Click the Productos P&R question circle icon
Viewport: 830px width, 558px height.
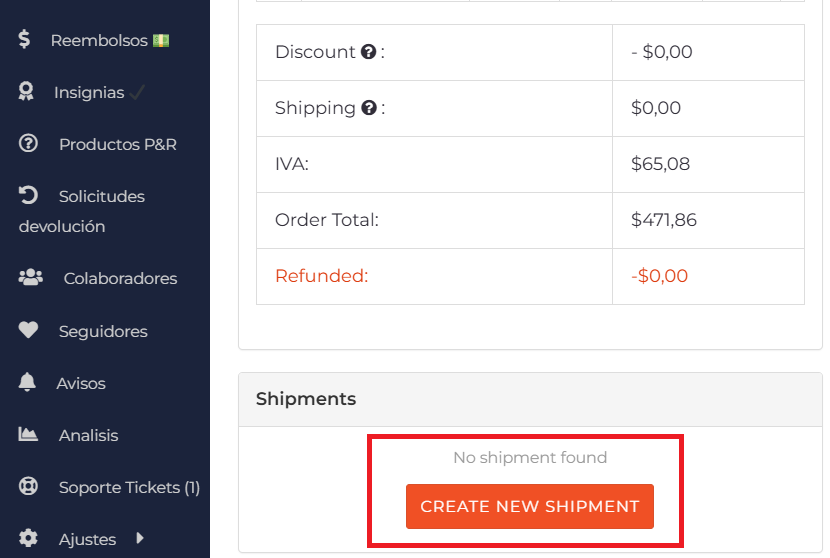point(28,143)
